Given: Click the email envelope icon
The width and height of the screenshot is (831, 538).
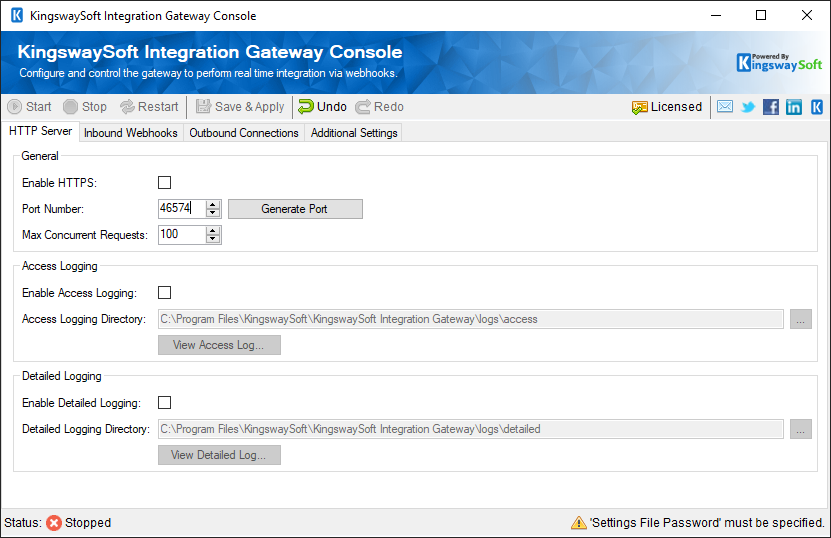Looking at the screenshot, I should 725,107.
